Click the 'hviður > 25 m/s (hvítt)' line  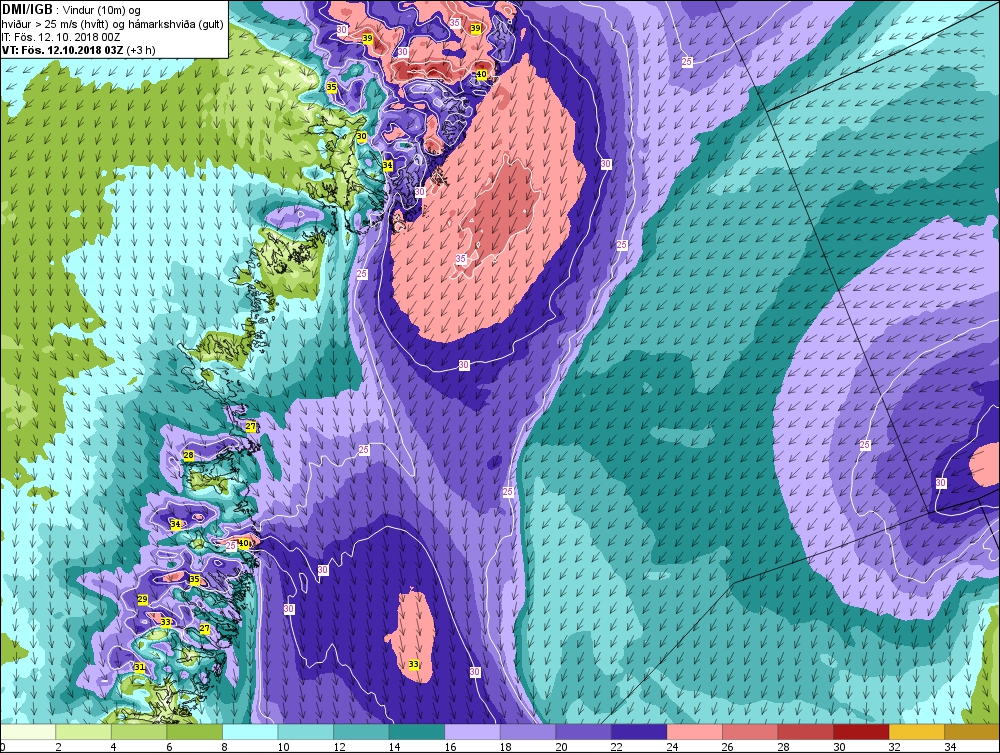[x=53, y=24]
